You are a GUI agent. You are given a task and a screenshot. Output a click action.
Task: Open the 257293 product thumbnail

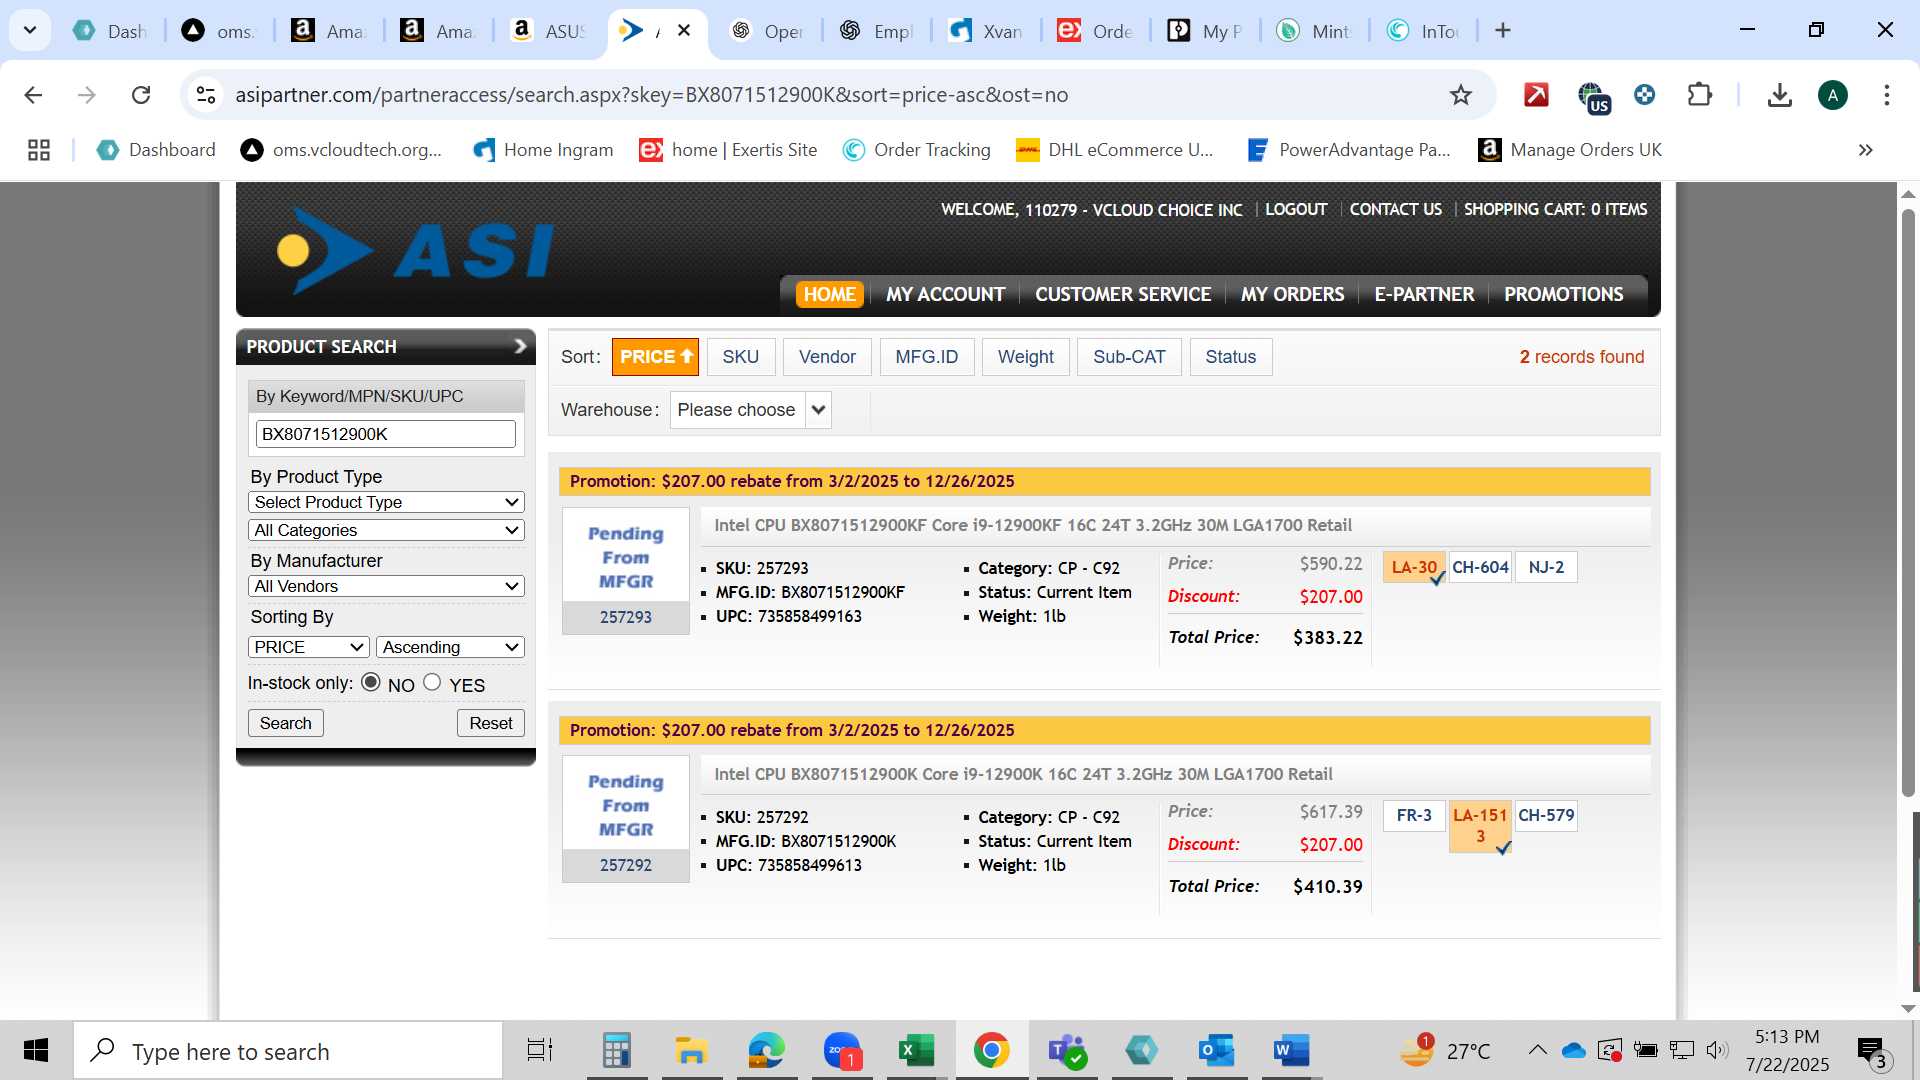tap(626, 570)
